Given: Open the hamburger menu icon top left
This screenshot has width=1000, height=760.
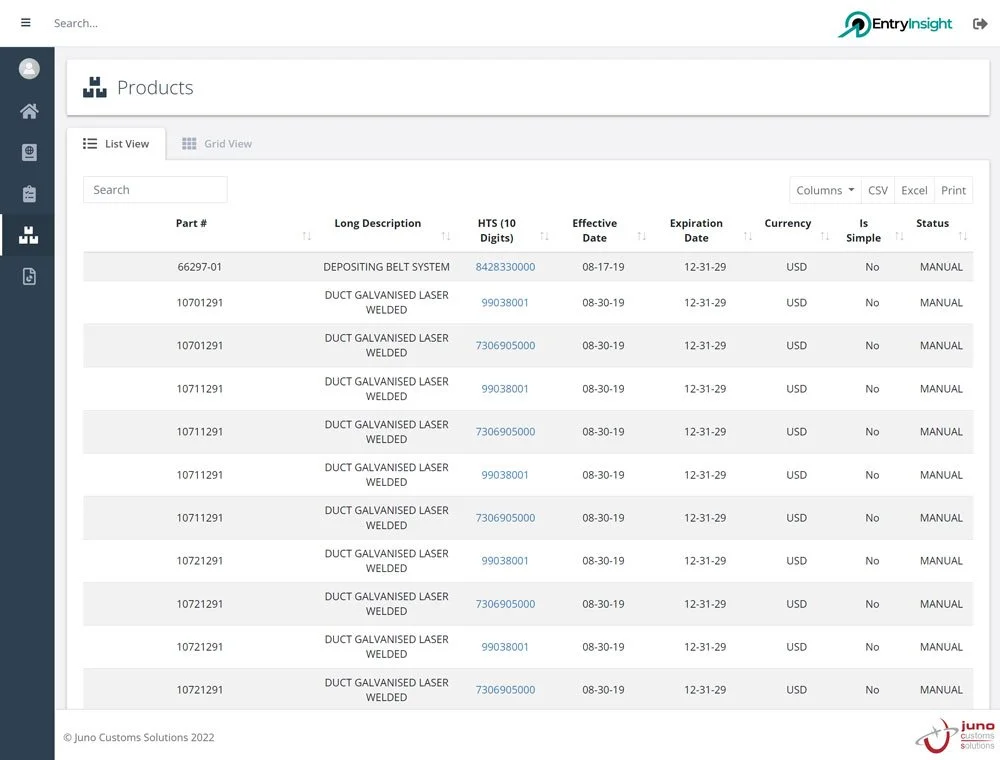Looking at the screenshot, I should point(25,23).
